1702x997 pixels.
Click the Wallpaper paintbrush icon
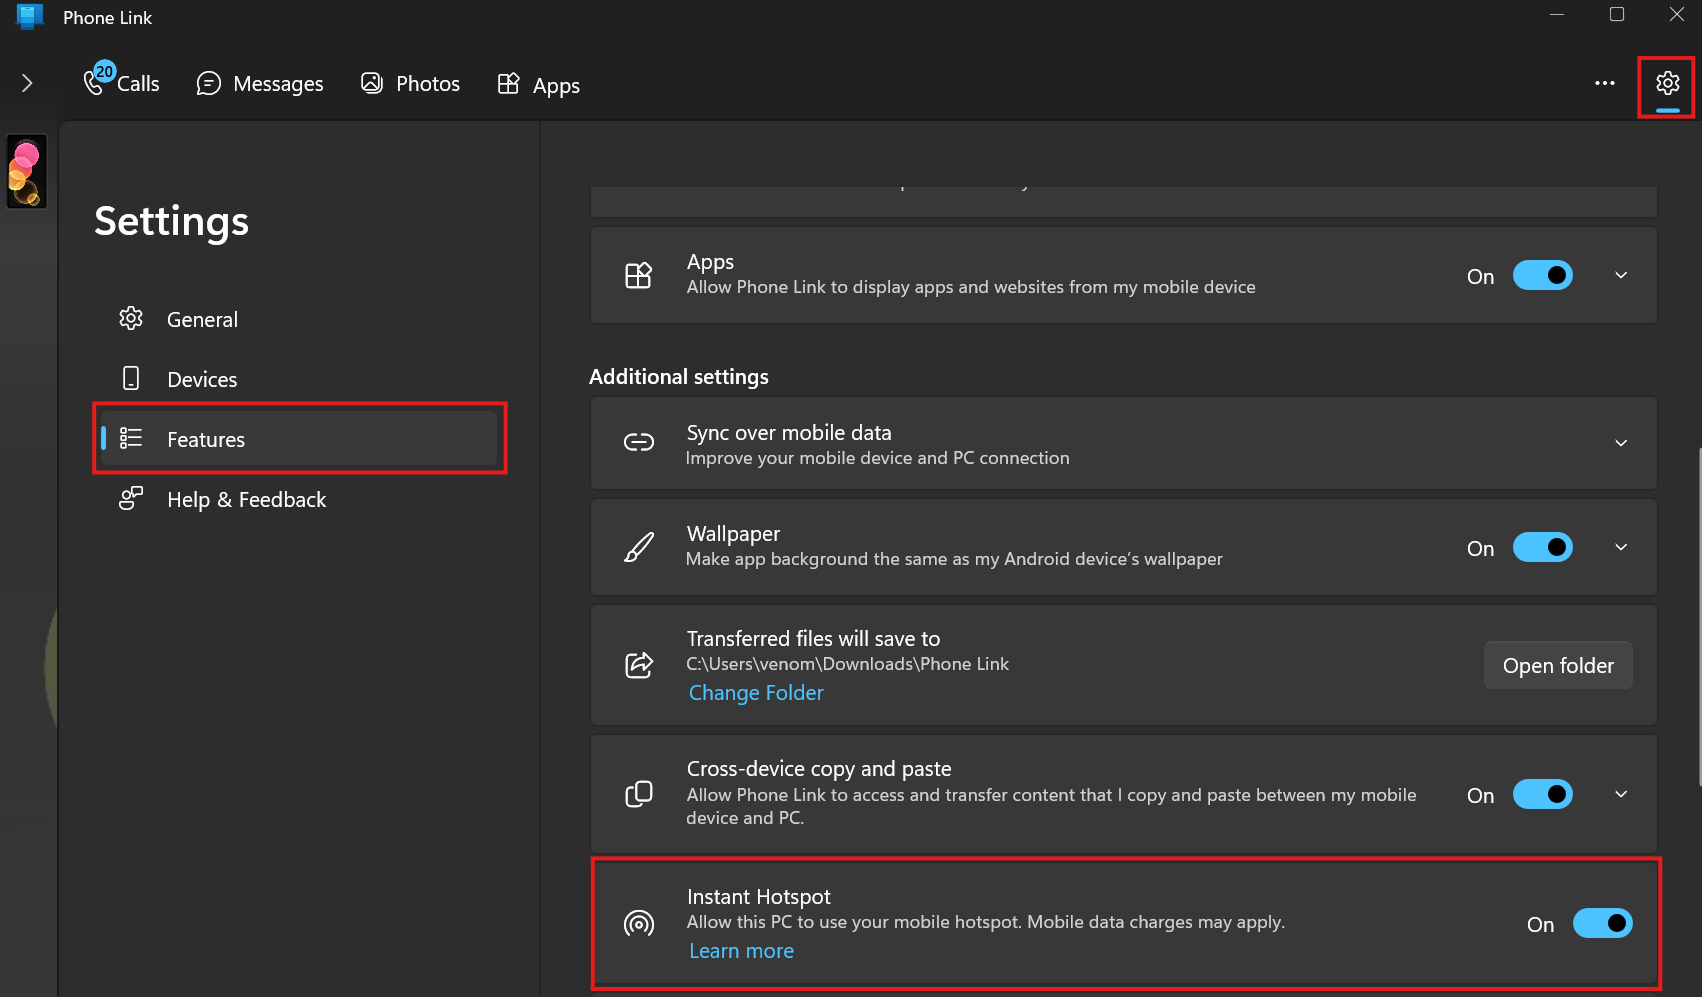pos(639,547)
